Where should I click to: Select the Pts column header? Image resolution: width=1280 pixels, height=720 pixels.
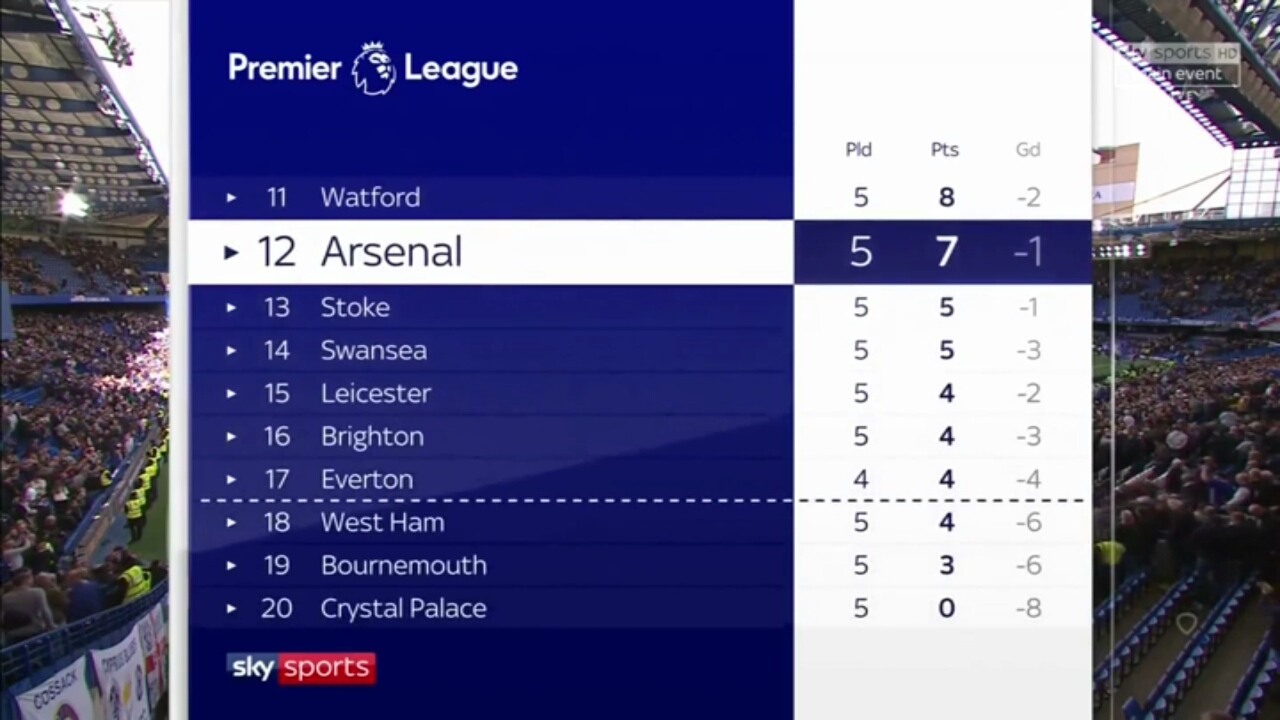[x=945, y=150]
